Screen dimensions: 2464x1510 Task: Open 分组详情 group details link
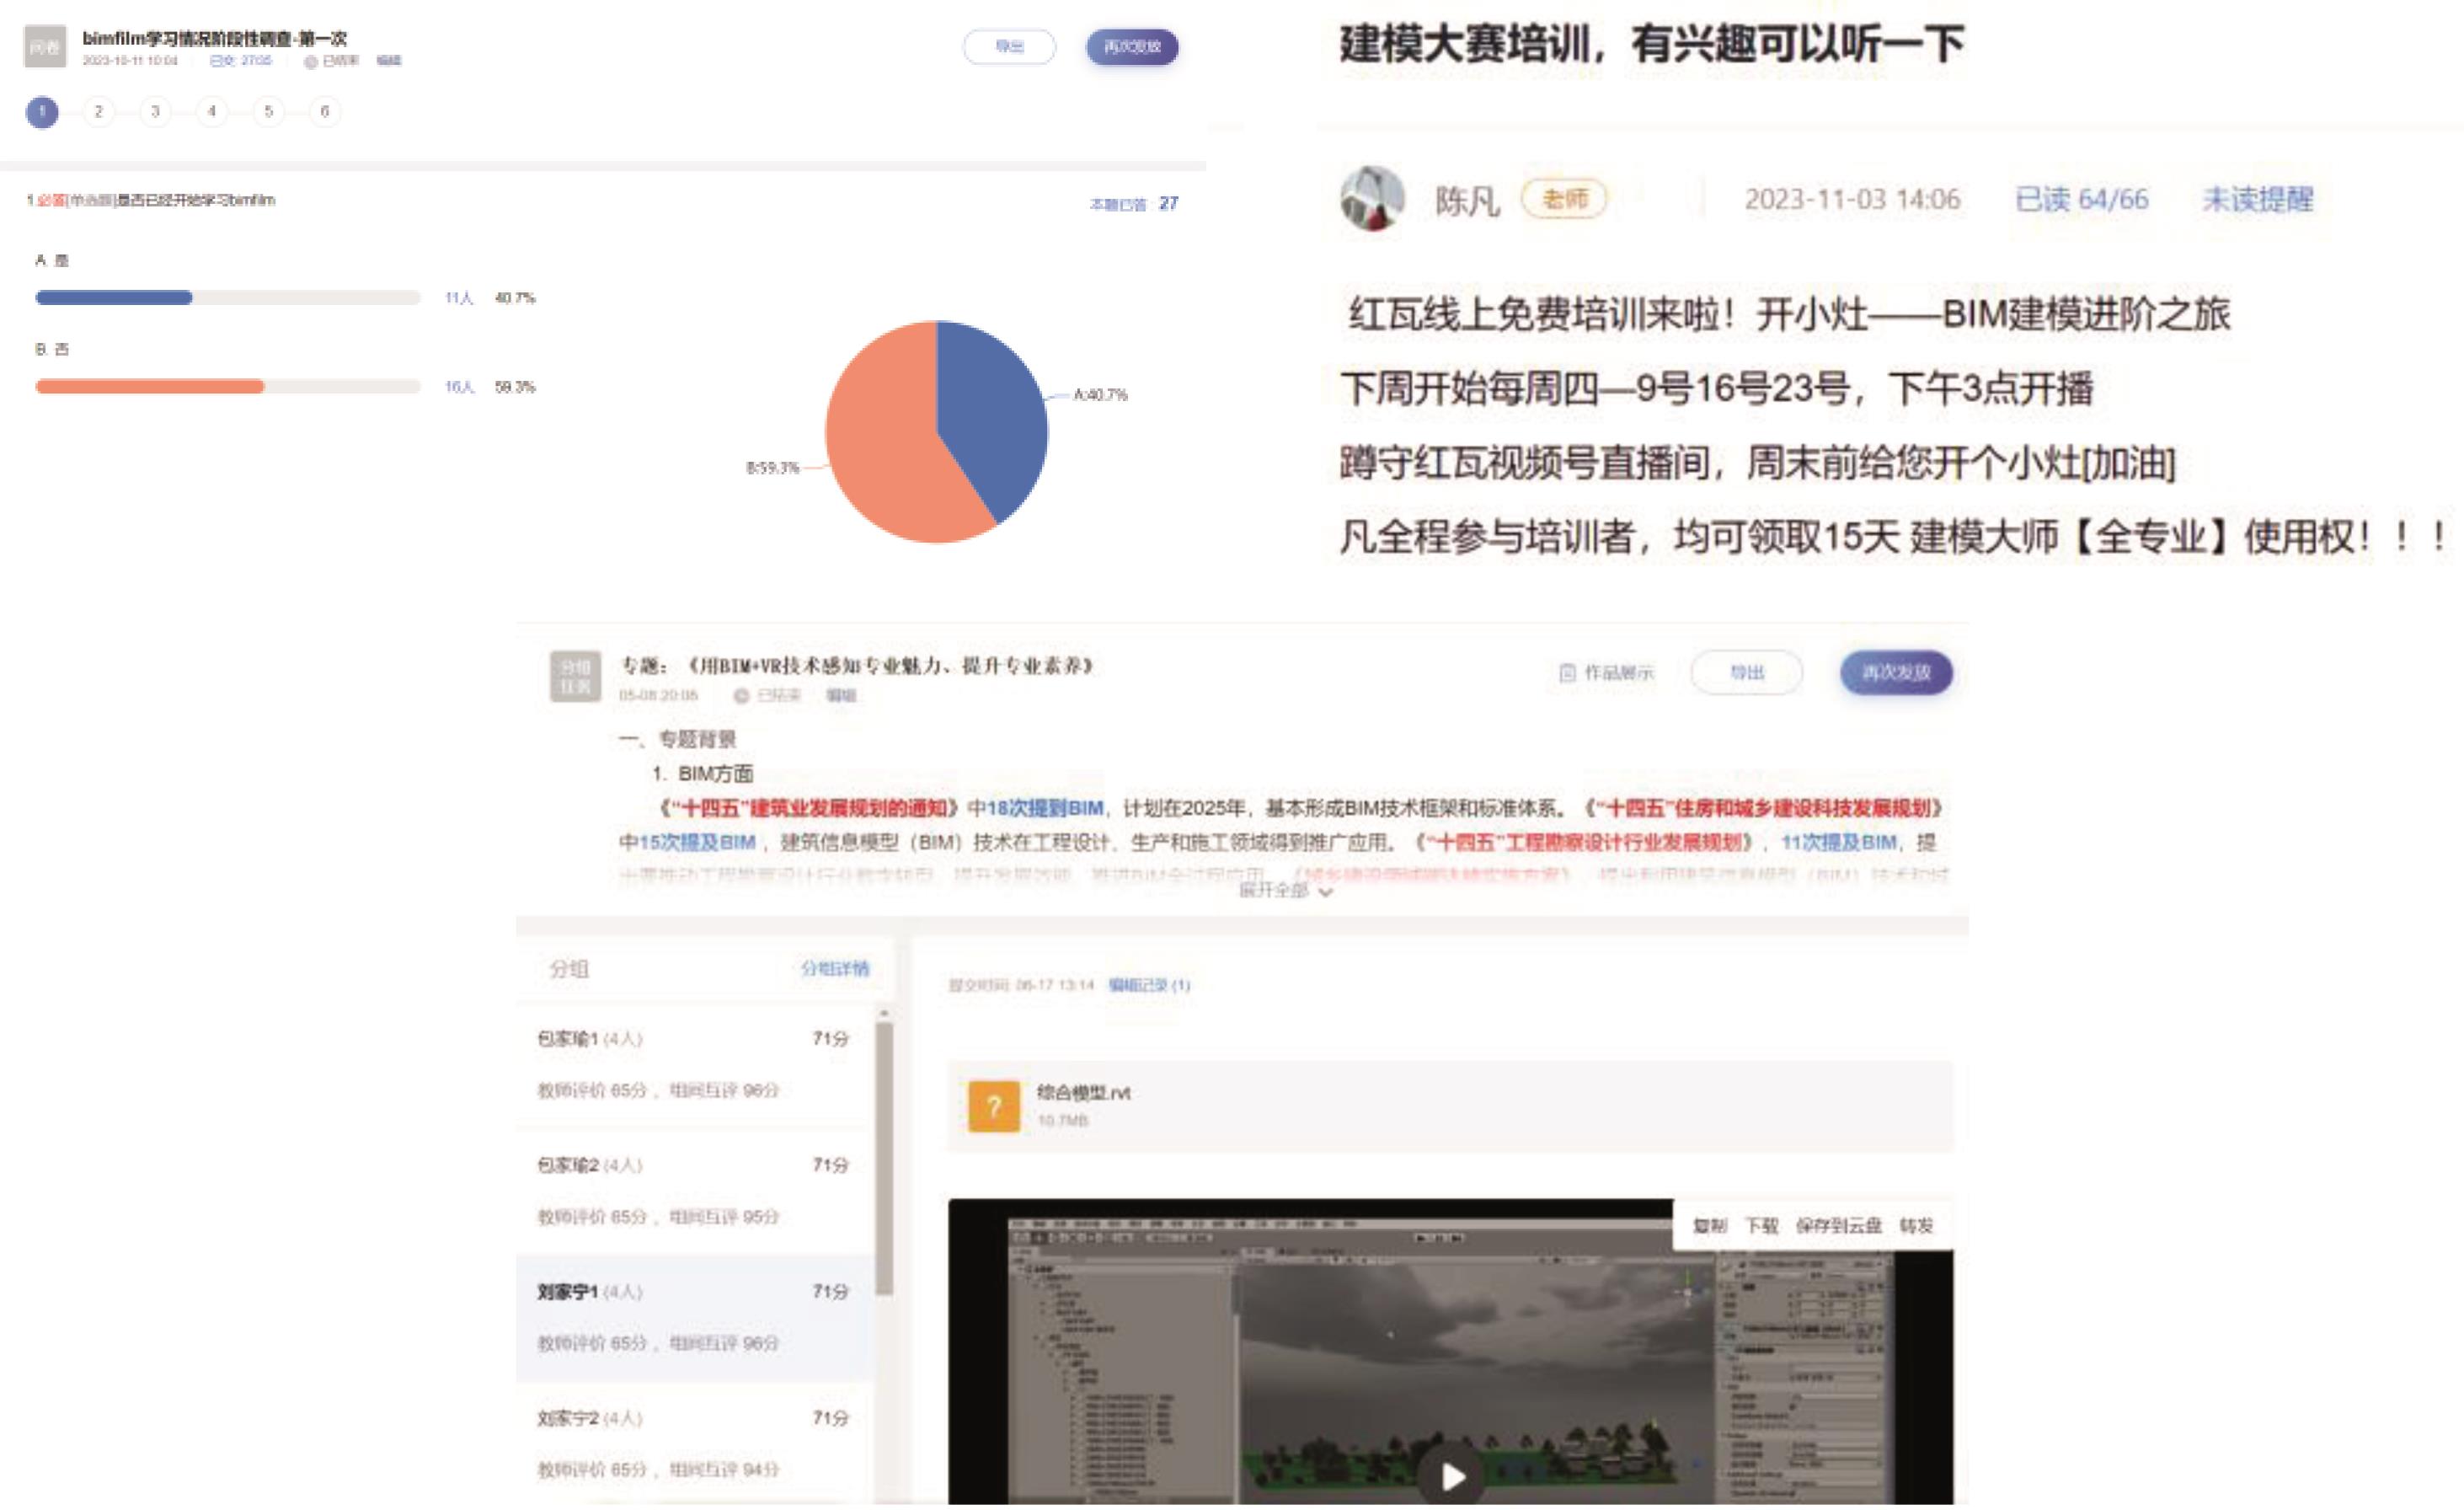[835, 968]
